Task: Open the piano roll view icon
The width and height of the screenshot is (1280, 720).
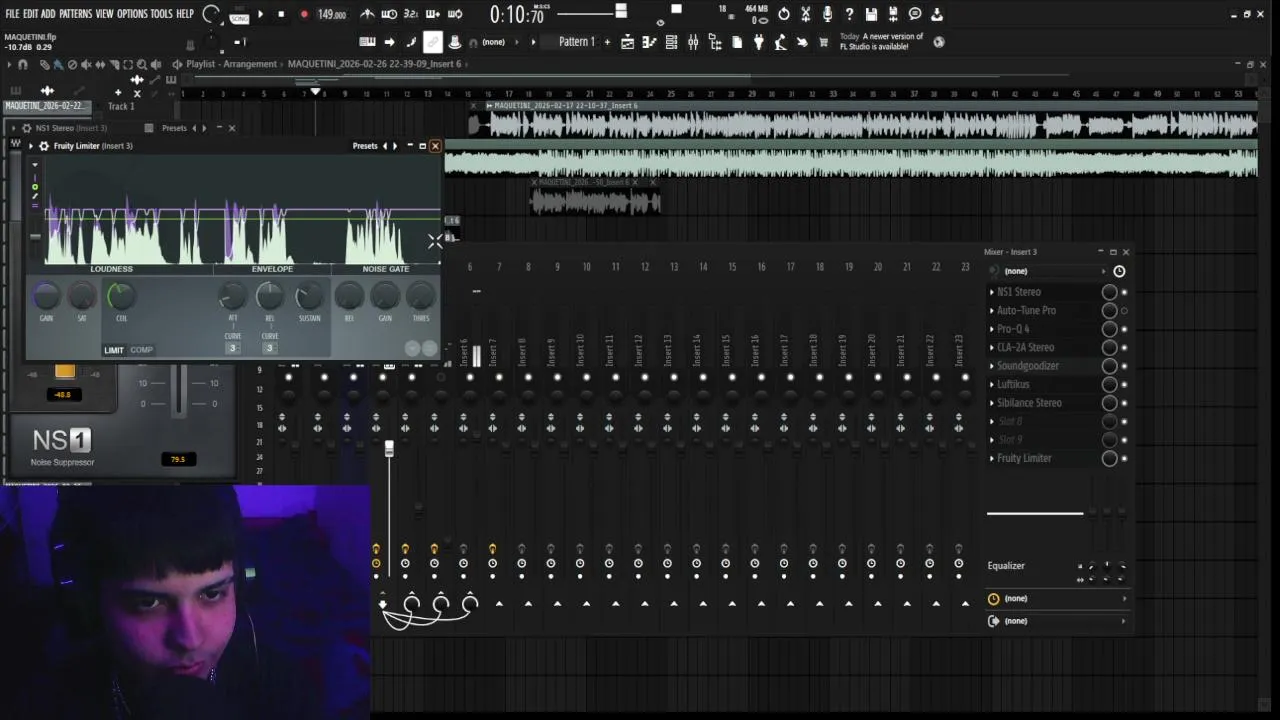Action: point(649,42)
